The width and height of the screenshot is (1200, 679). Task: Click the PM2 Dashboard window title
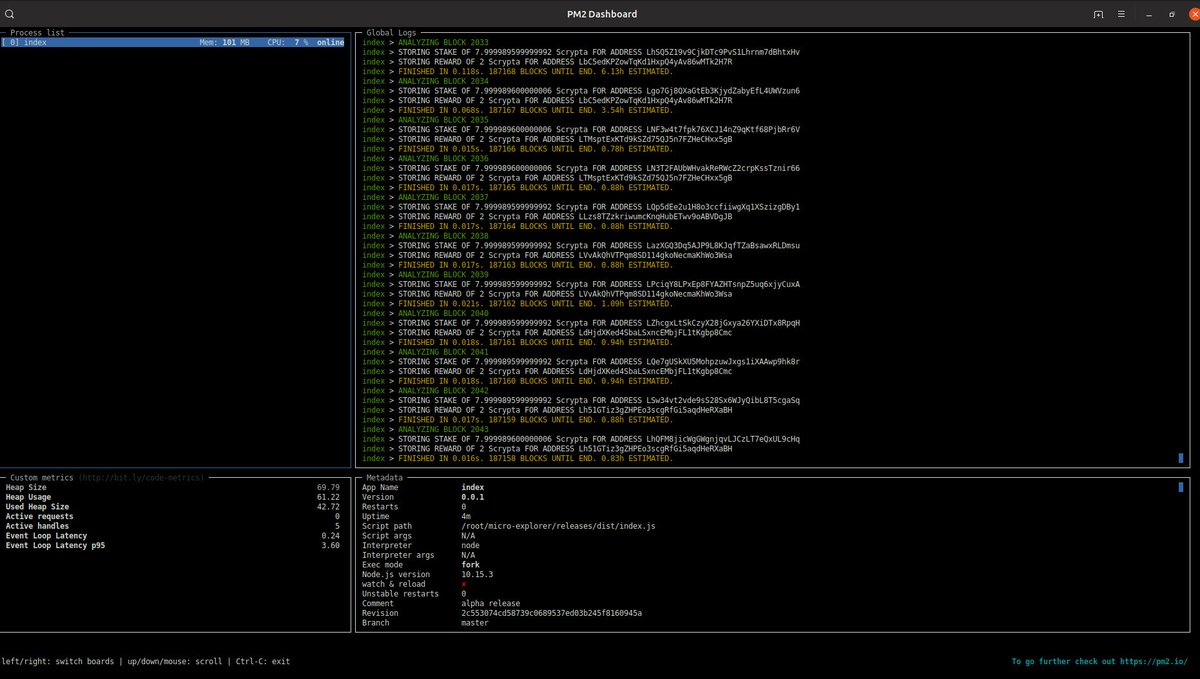600,14
